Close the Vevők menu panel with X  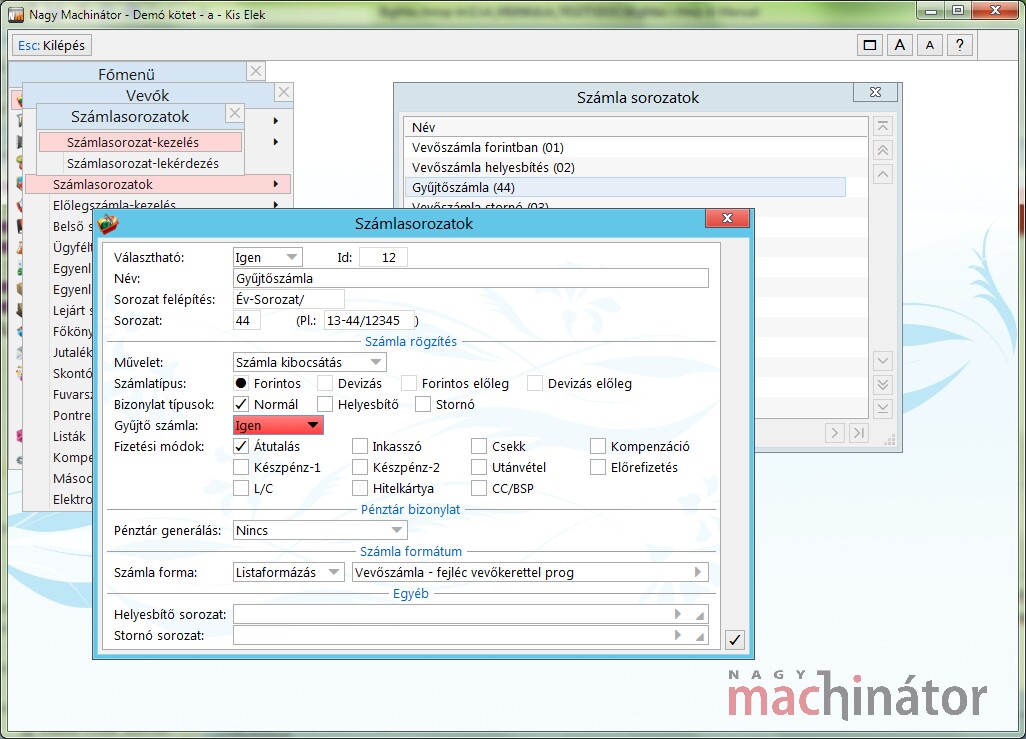[283, 92]
